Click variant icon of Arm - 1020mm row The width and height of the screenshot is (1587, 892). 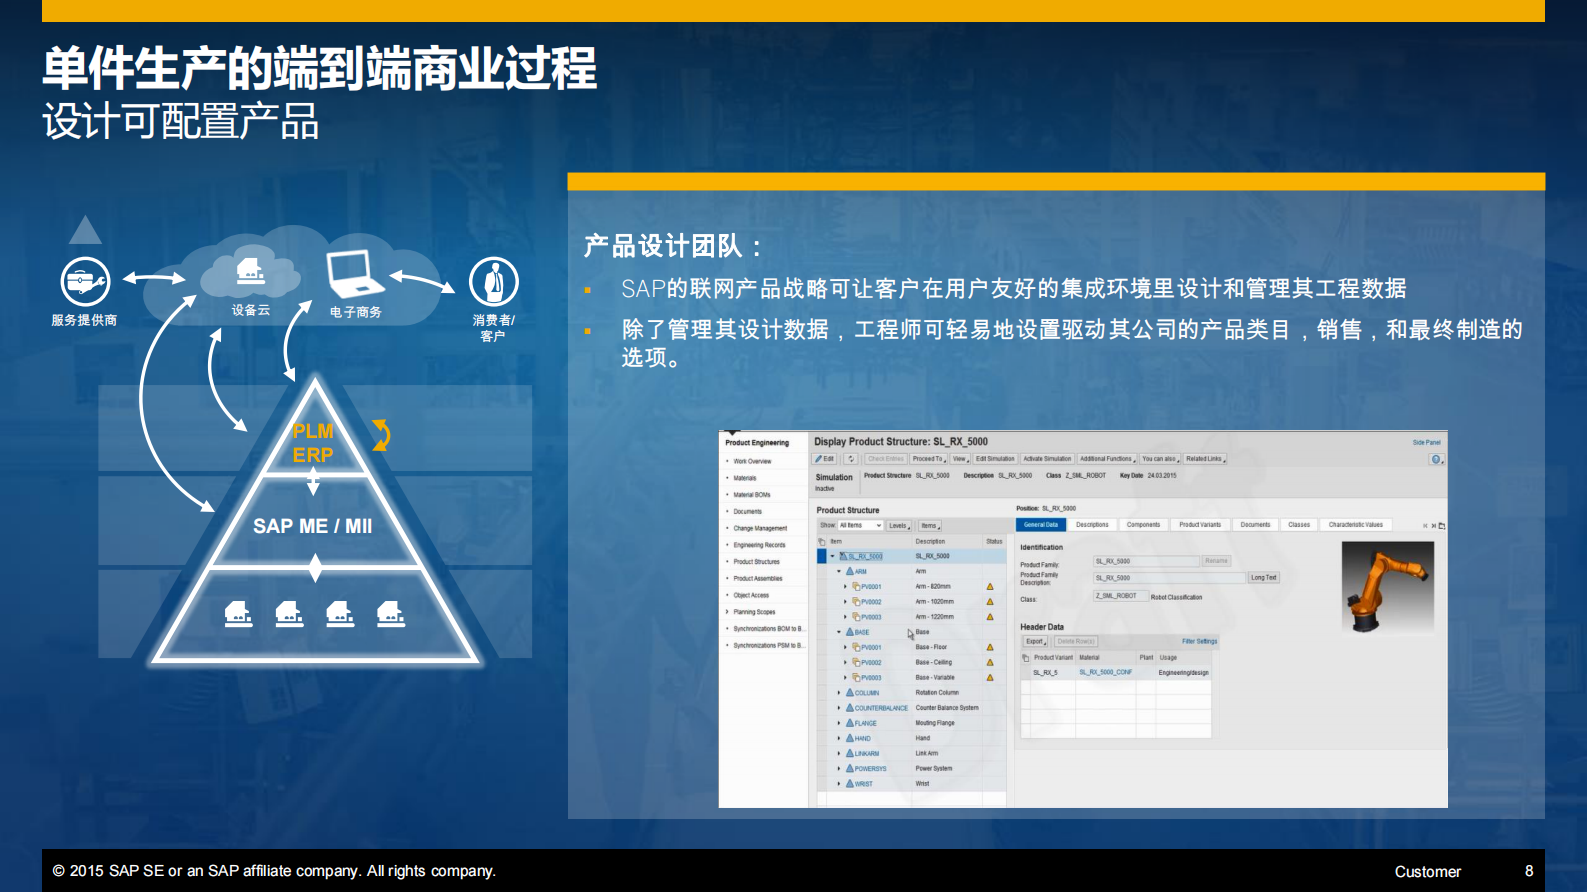pyautogui.click(x=857, y=602)
